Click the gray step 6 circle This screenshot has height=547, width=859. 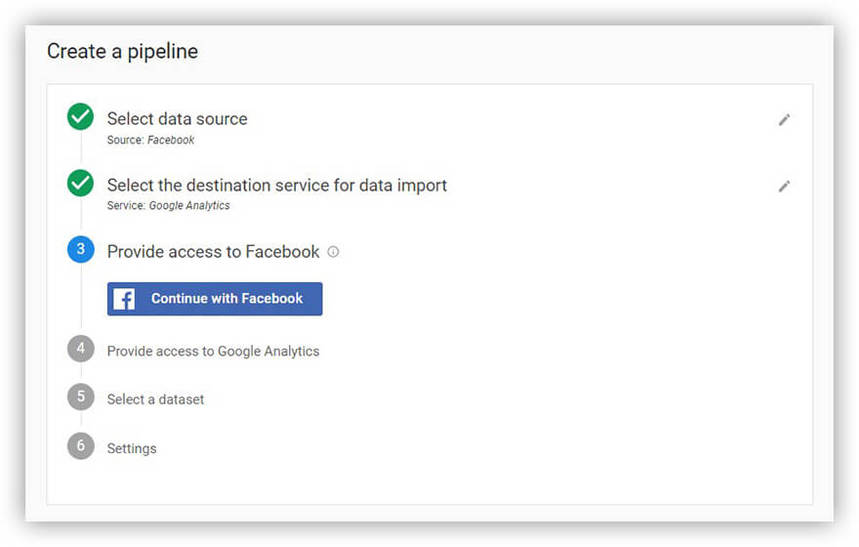(x=81, y=446)
